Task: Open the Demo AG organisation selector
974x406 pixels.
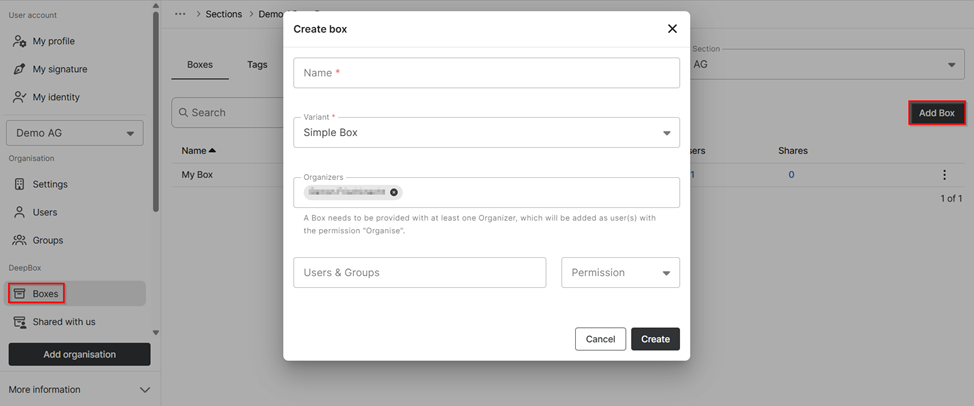Action: pyautogui.click(x=75, y=133)
